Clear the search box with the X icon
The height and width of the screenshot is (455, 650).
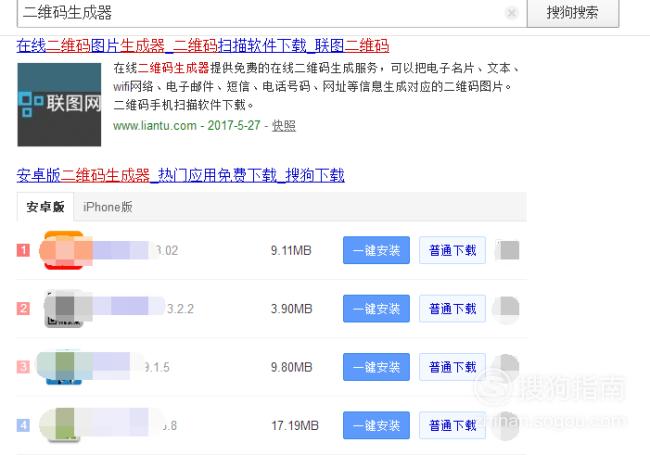(x=512, y=13)
